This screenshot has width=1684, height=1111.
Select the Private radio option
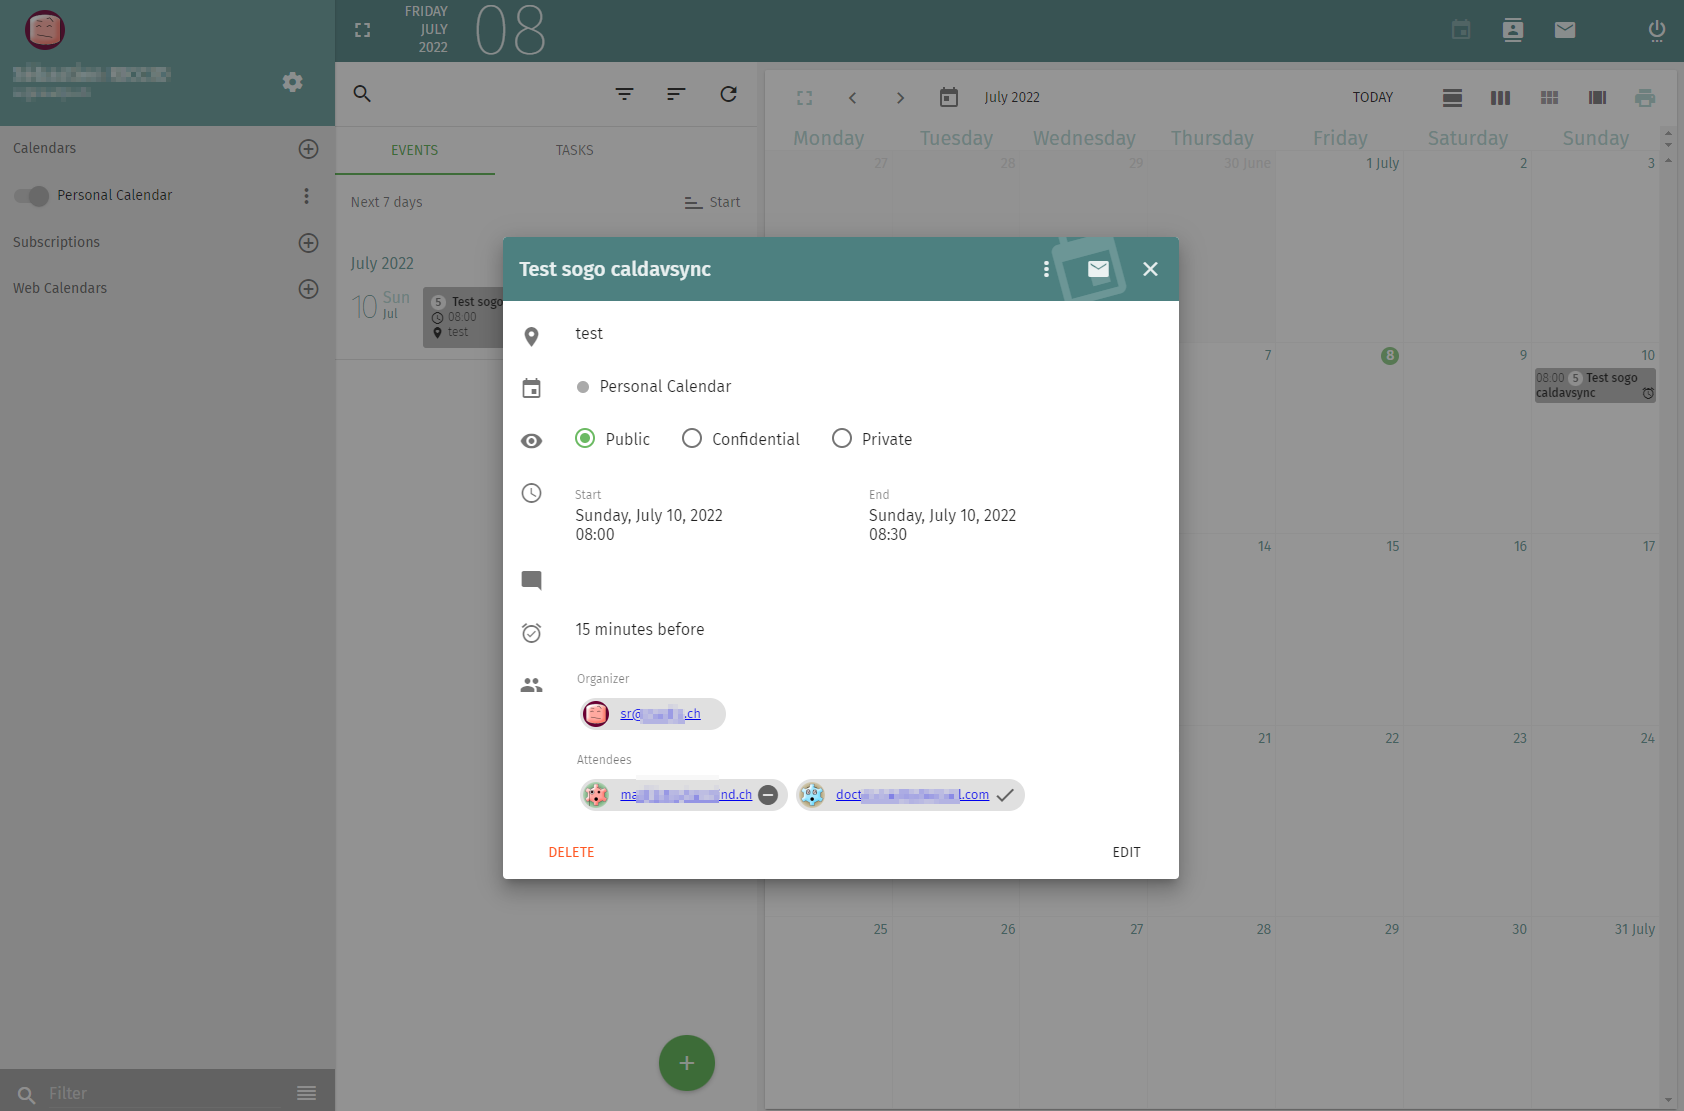[x=842, y=439]
